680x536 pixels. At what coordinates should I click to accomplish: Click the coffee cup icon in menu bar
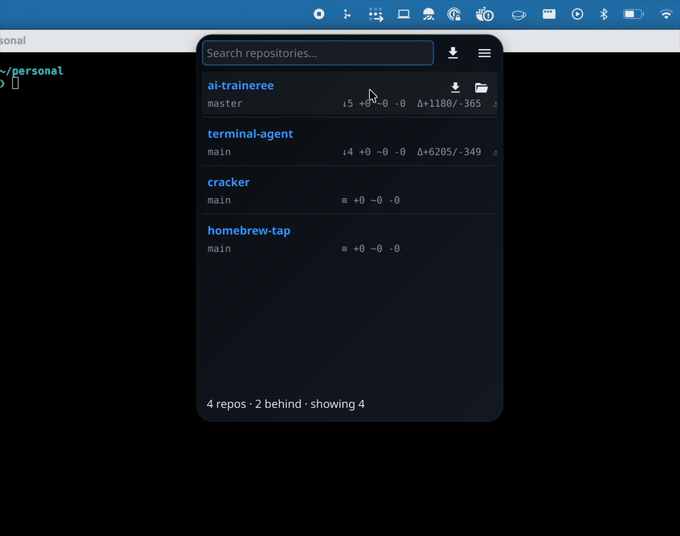click(x=519, y=16)
